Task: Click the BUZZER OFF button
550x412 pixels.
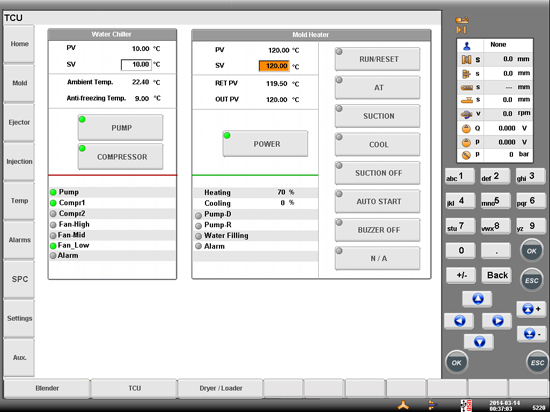Action: point(377,230)
